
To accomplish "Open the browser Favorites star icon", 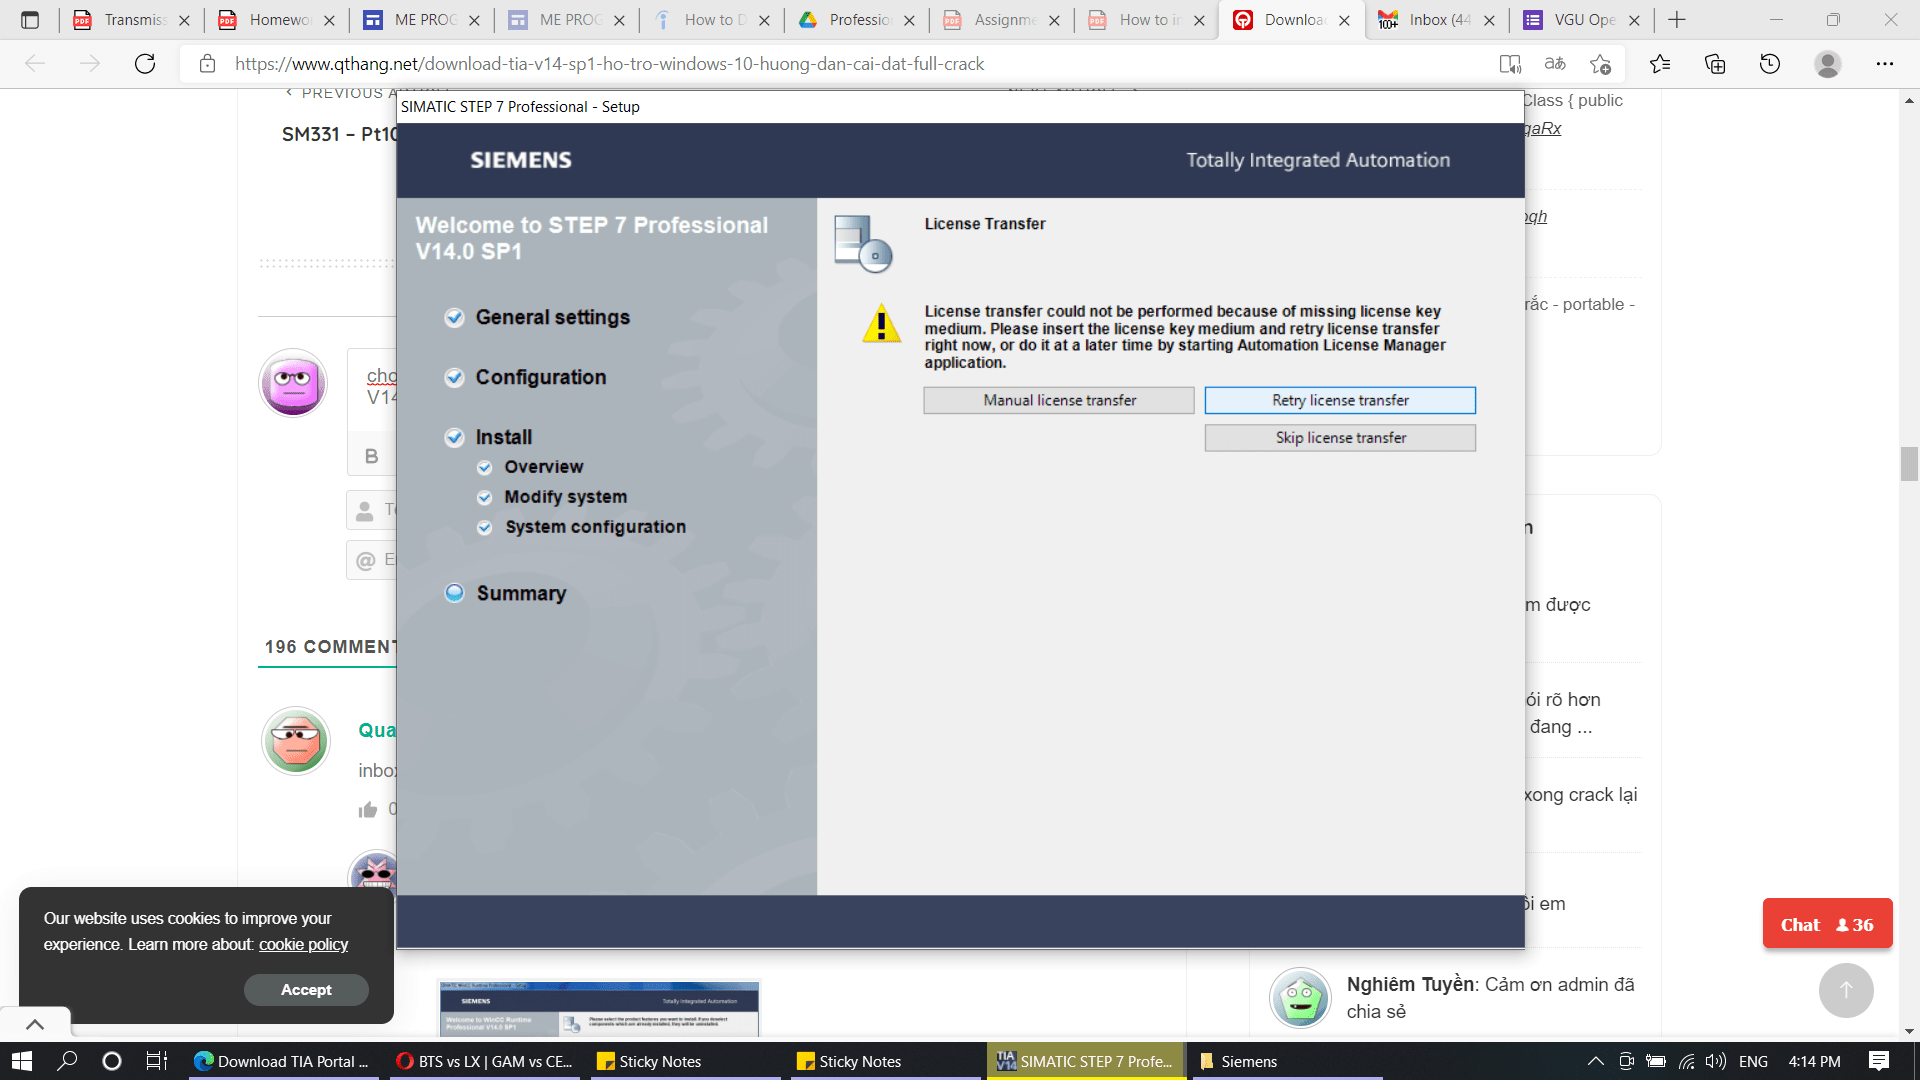I will point(1660,64).
